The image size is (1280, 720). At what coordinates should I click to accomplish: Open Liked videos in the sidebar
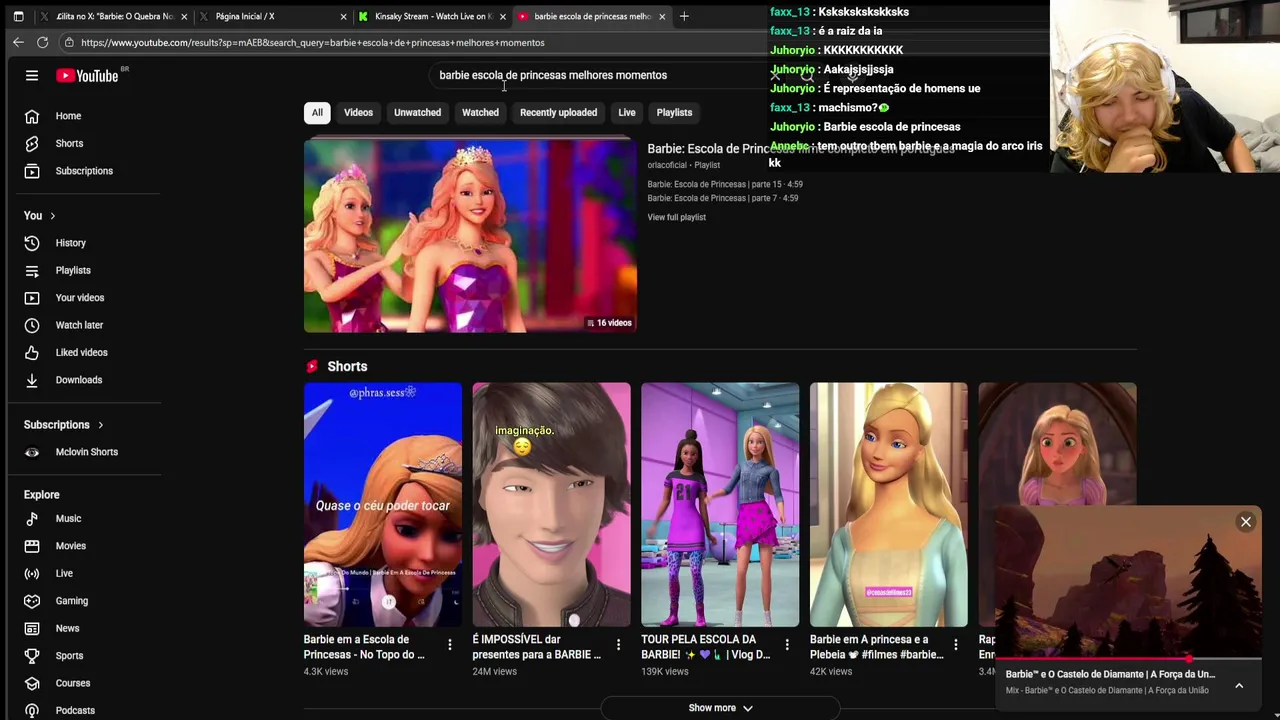80,352
